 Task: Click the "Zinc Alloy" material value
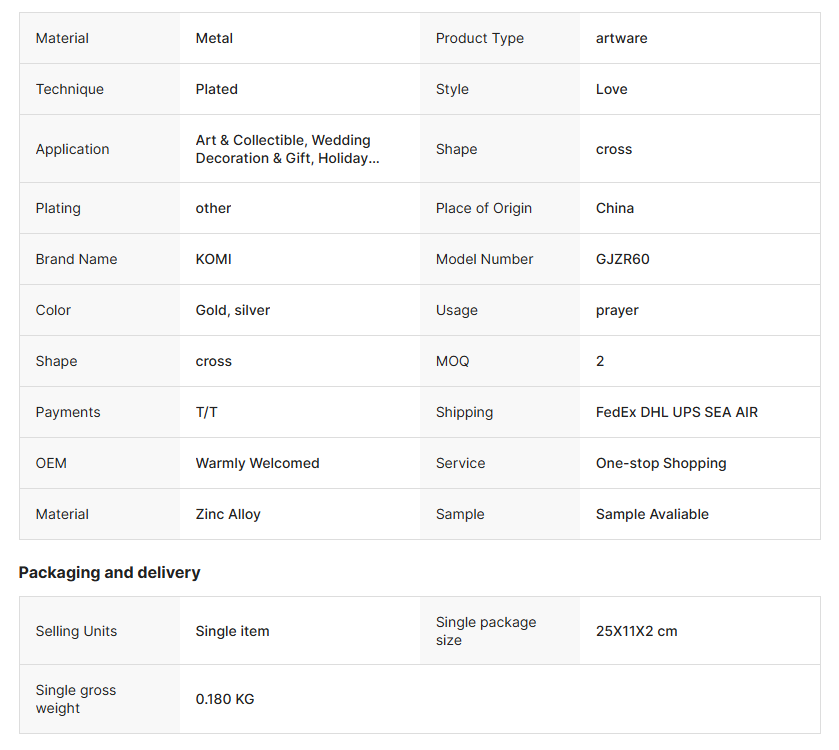(x=228, y=514)
